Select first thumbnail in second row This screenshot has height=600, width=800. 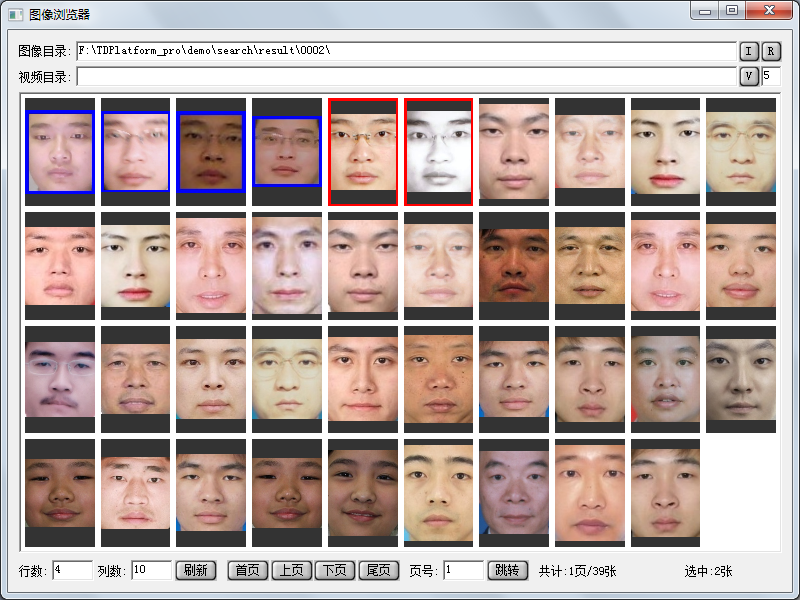tap(60, 266)
